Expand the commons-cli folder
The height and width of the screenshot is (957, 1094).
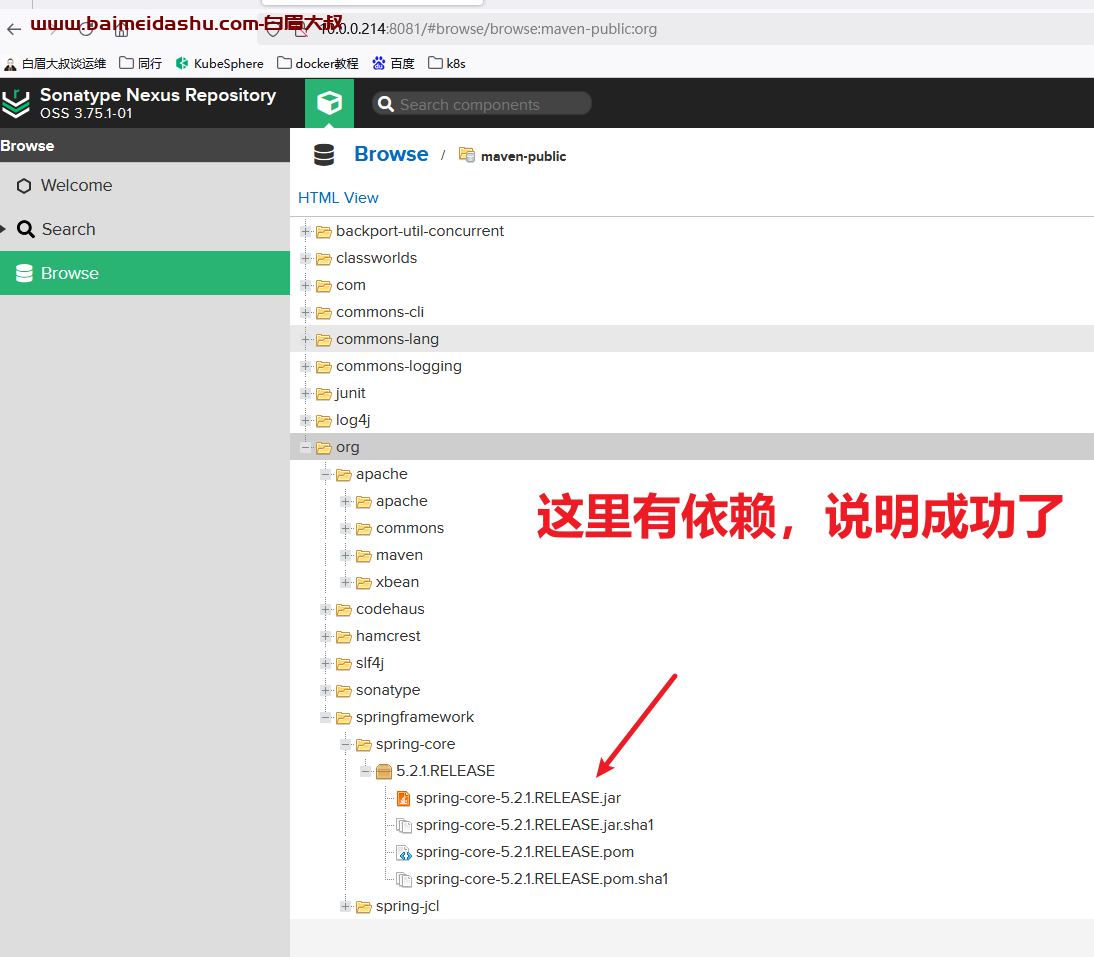tap(306, 312)
